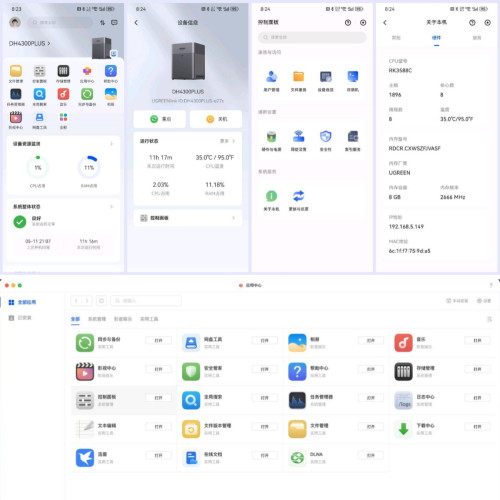Open the Storage Manager icon on phone home

tap(63, 71)
